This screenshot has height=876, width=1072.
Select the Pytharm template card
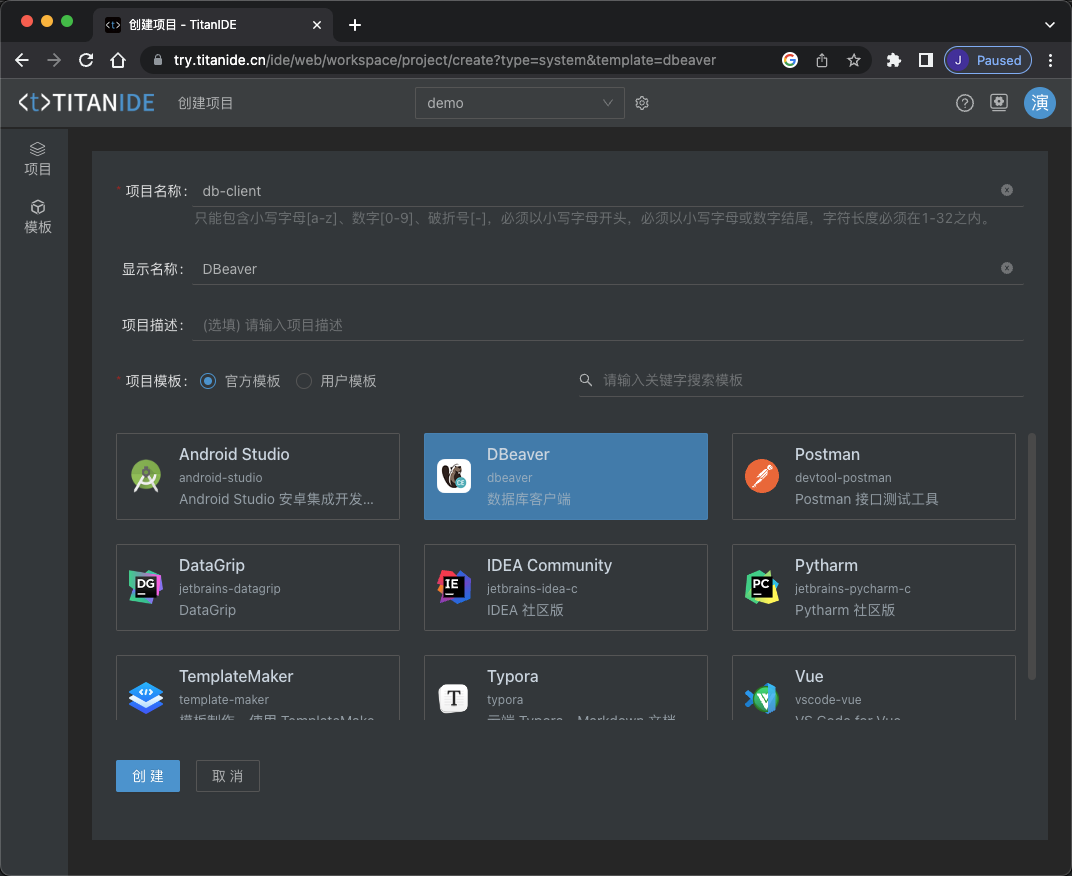tap(873, 587)
